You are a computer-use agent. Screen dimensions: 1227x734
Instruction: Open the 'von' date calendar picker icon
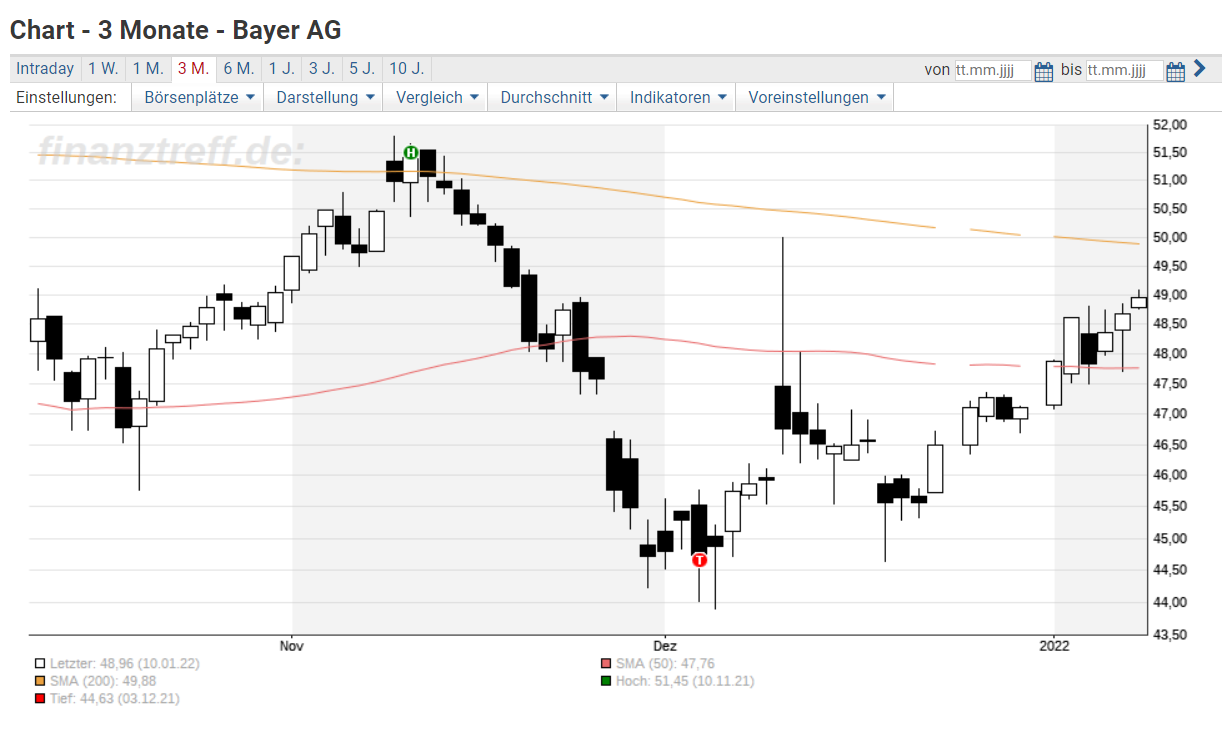1044,71
